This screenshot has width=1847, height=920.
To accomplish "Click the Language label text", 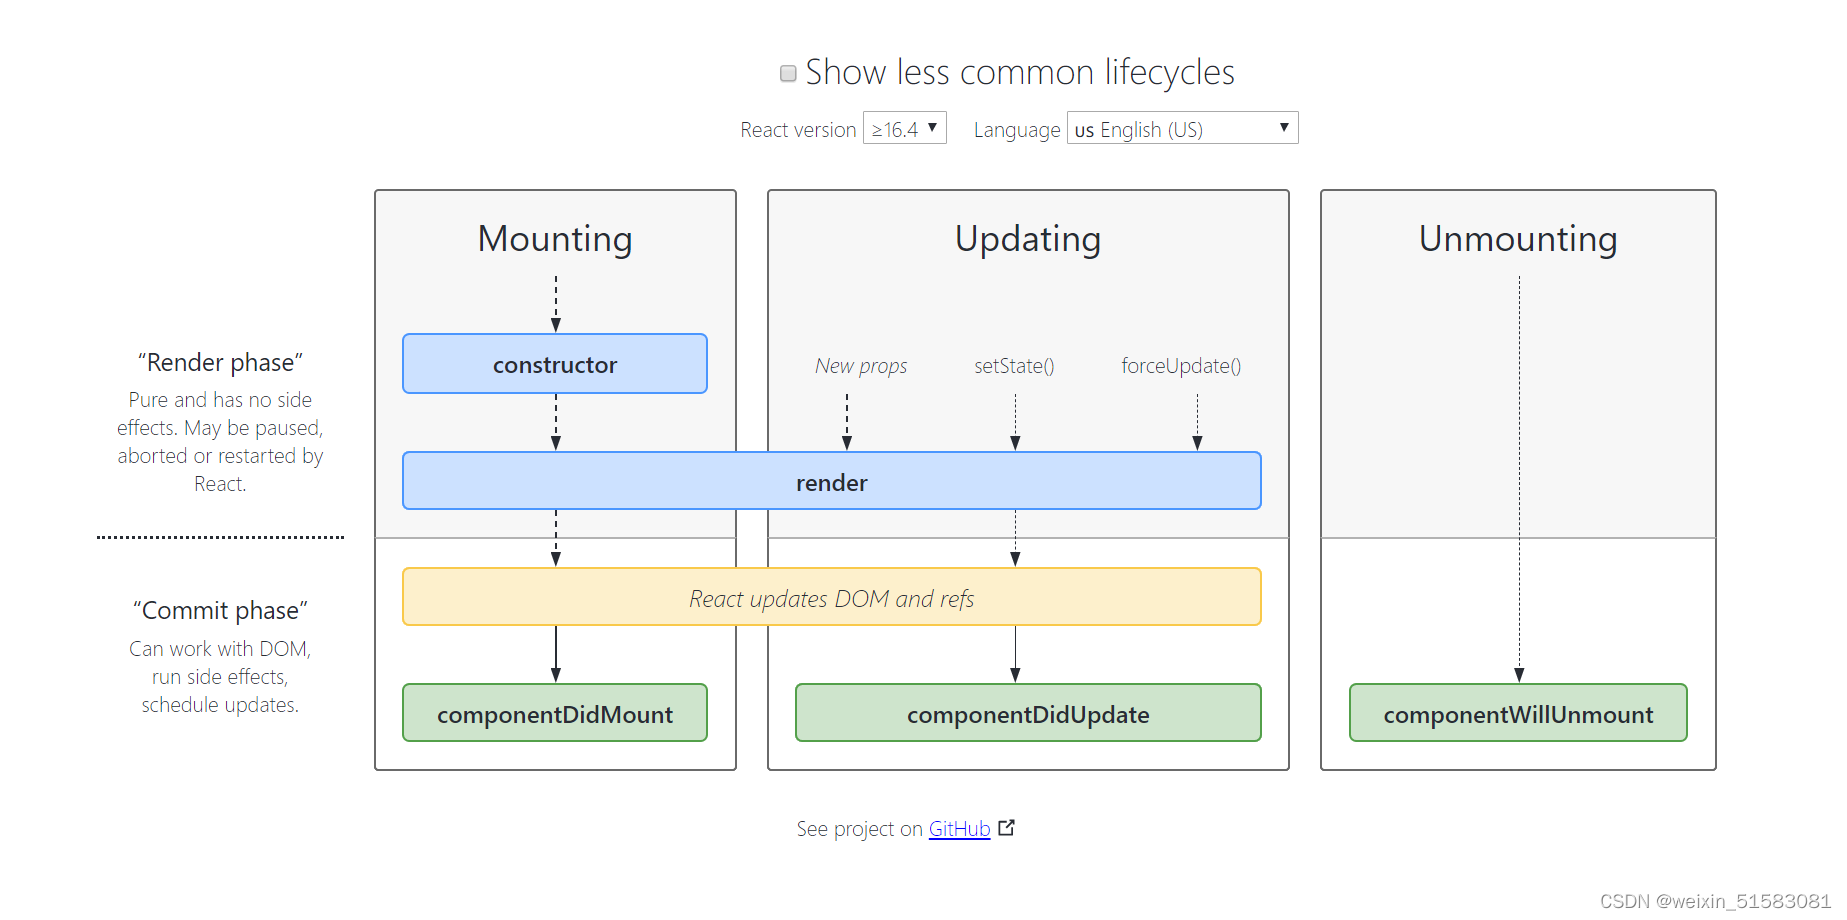I will (1017, 130).
